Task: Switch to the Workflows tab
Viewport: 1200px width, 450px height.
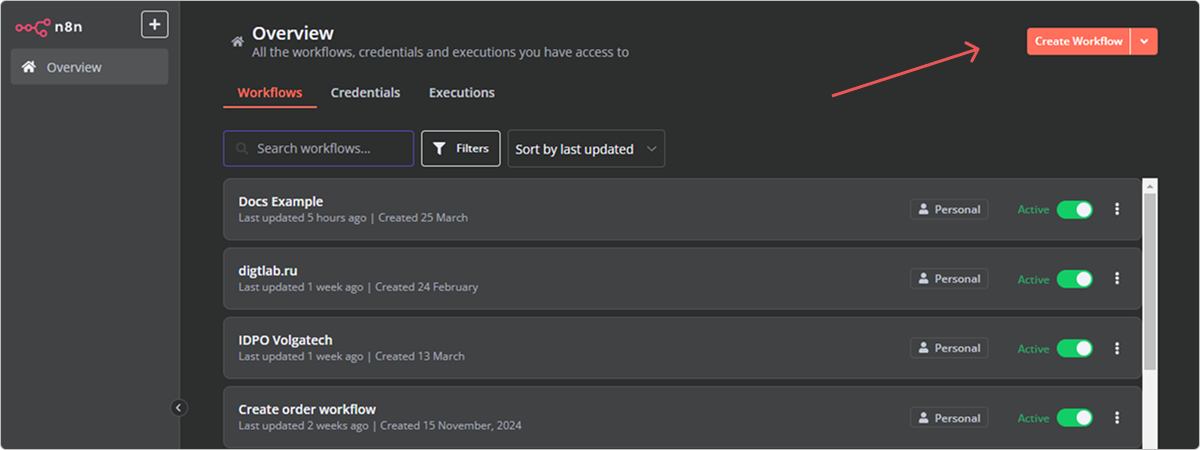Action: pos(269,93)
